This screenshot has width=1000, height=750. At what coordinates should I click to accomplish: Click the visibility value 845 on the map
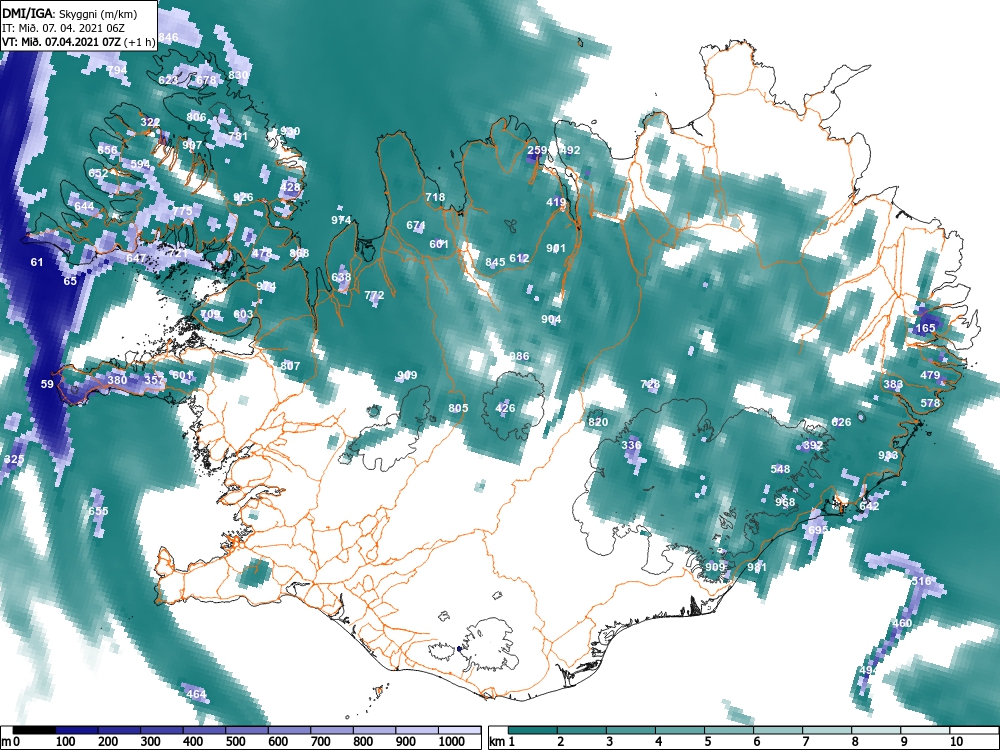tap(495, 262)
